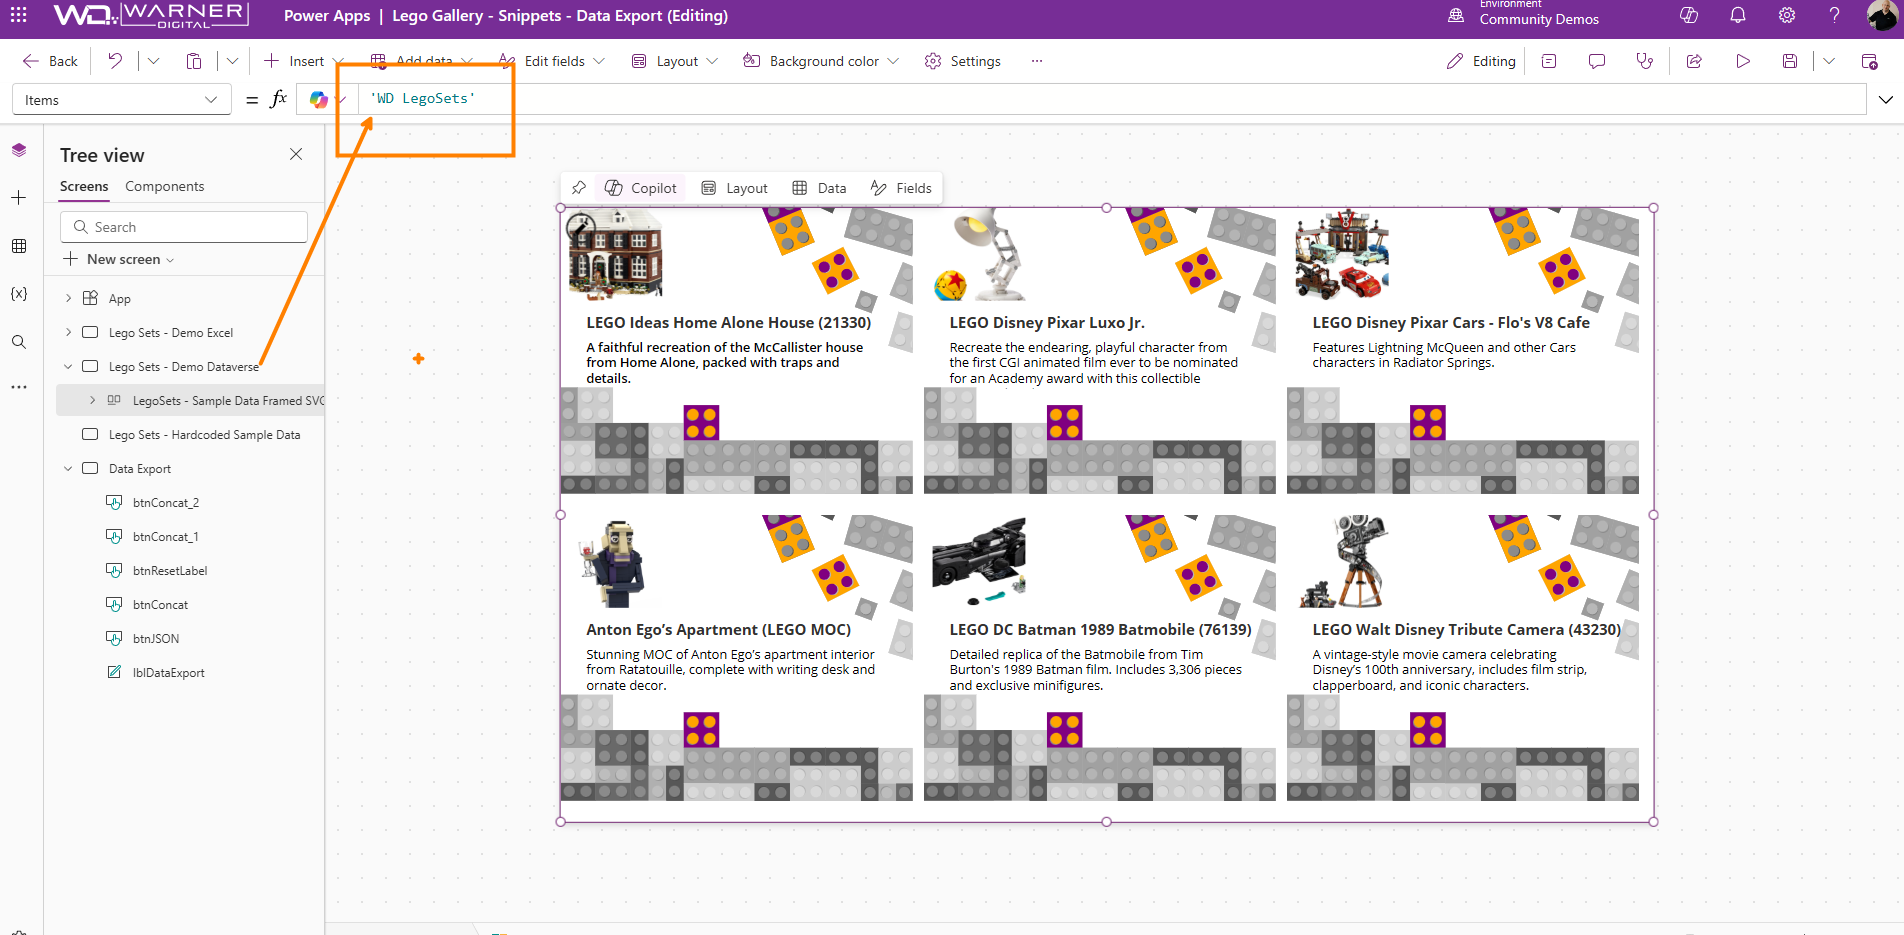This screenshot has width=1904, height=935.
Task: Open the Variables icon in sidebar
Action: 19,294
